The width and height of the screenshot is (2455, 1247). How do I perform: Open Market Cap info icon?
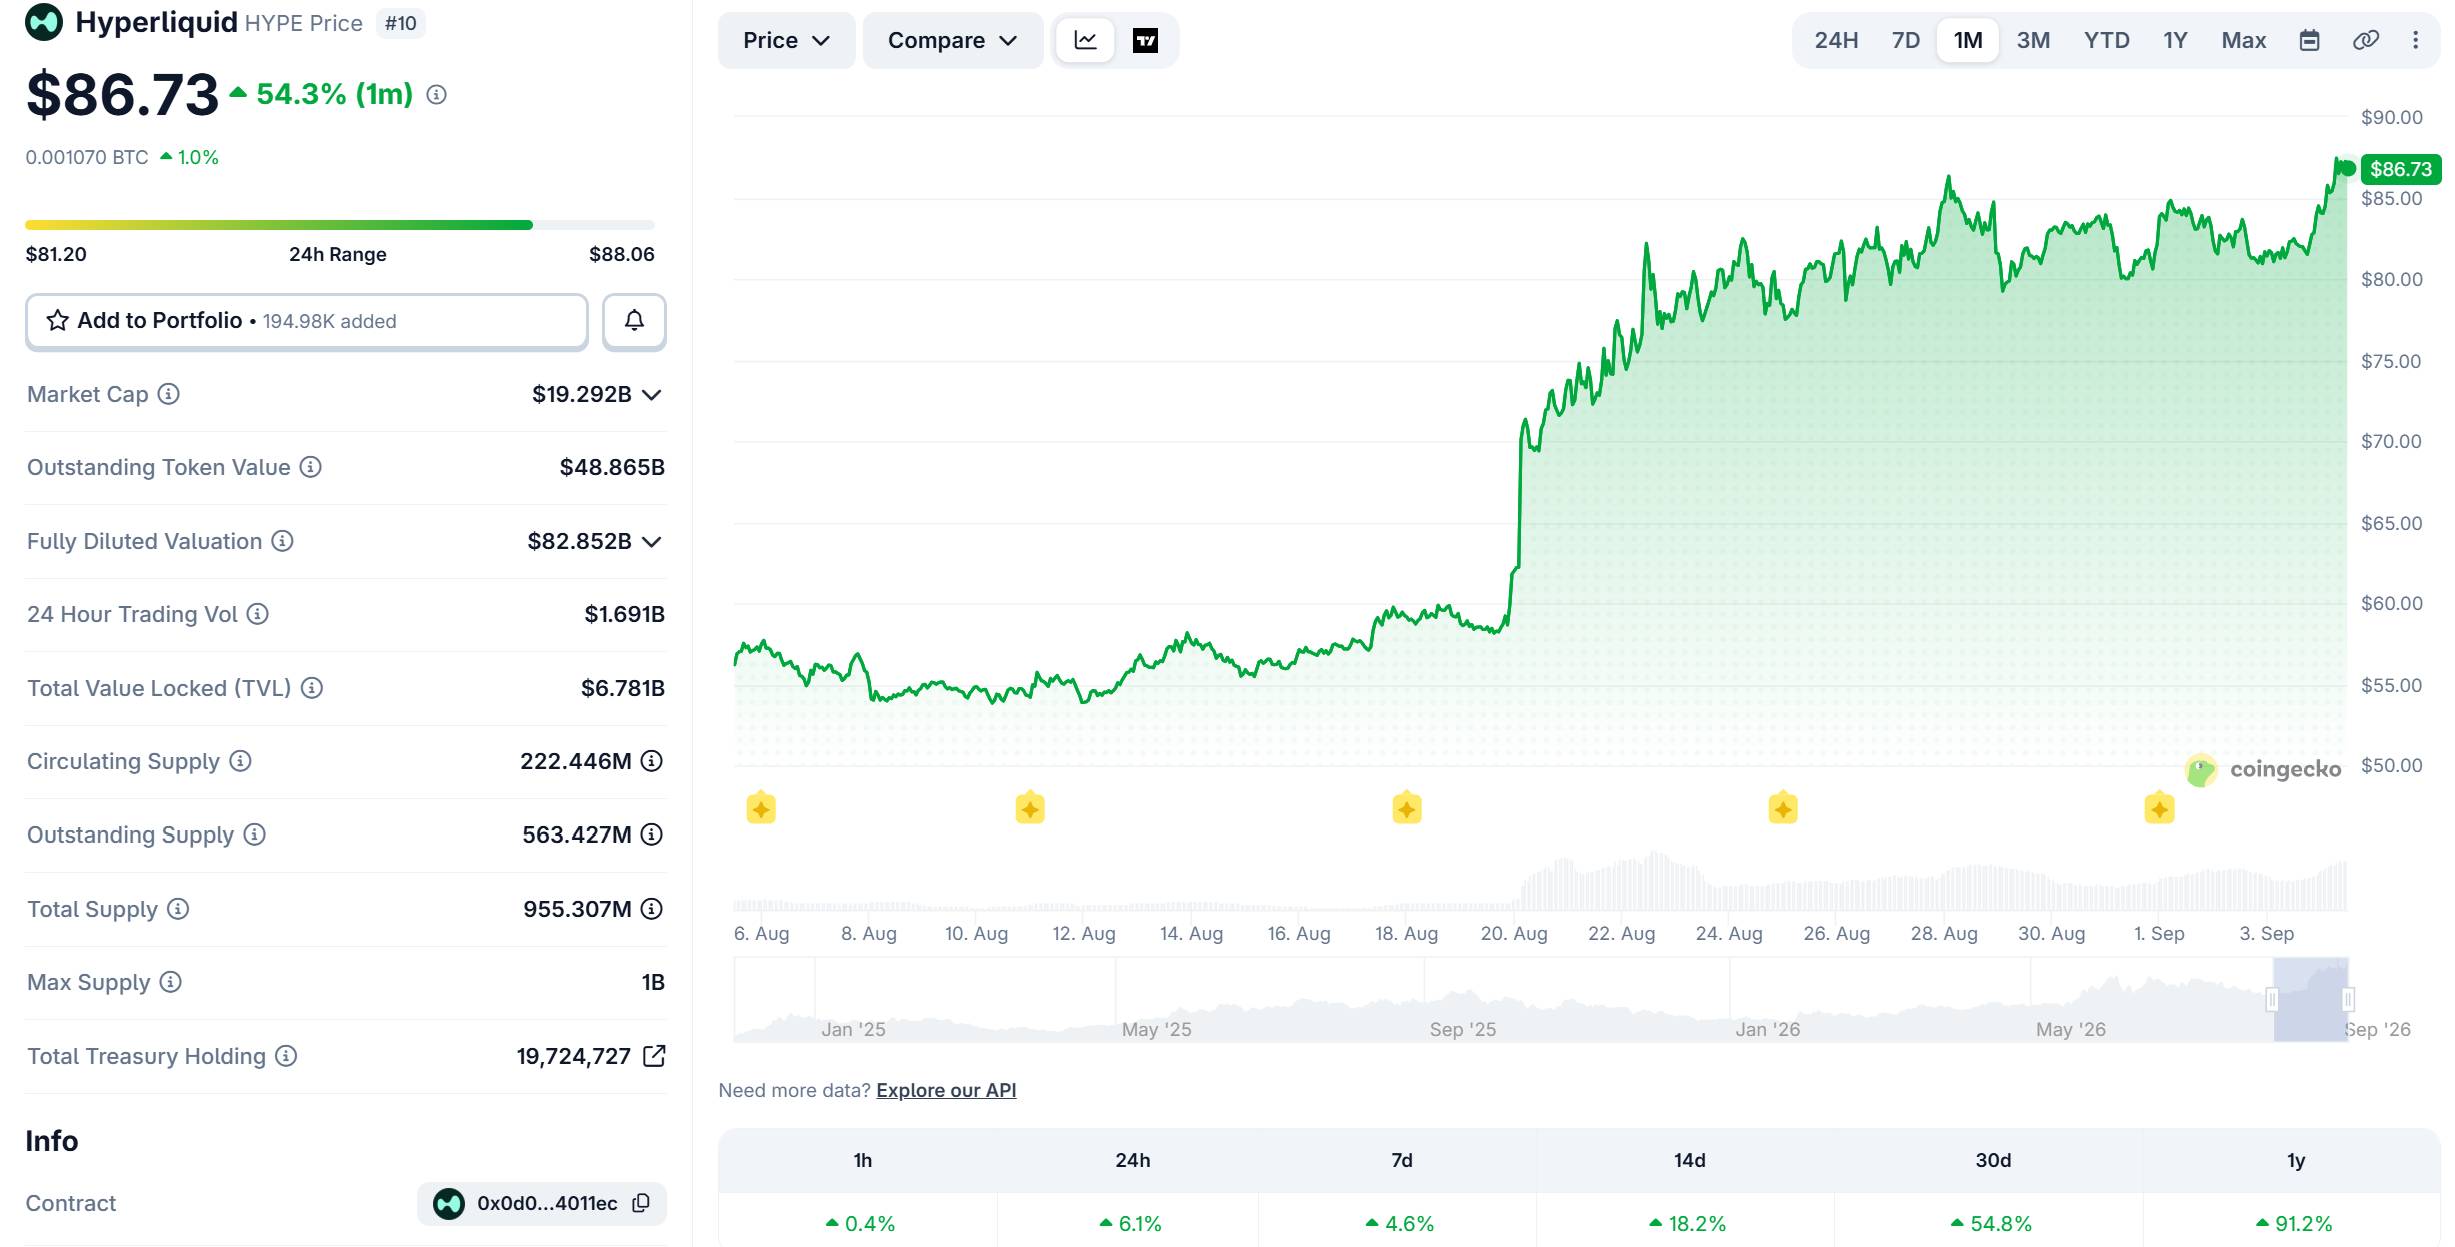[x=169, y=394]
